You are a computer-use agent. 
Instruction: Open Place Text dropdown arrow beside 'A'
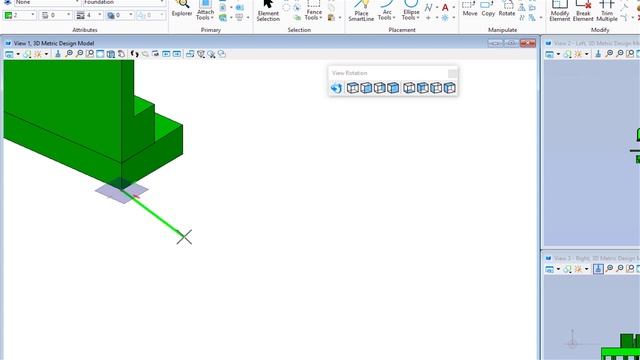[453, 7]
